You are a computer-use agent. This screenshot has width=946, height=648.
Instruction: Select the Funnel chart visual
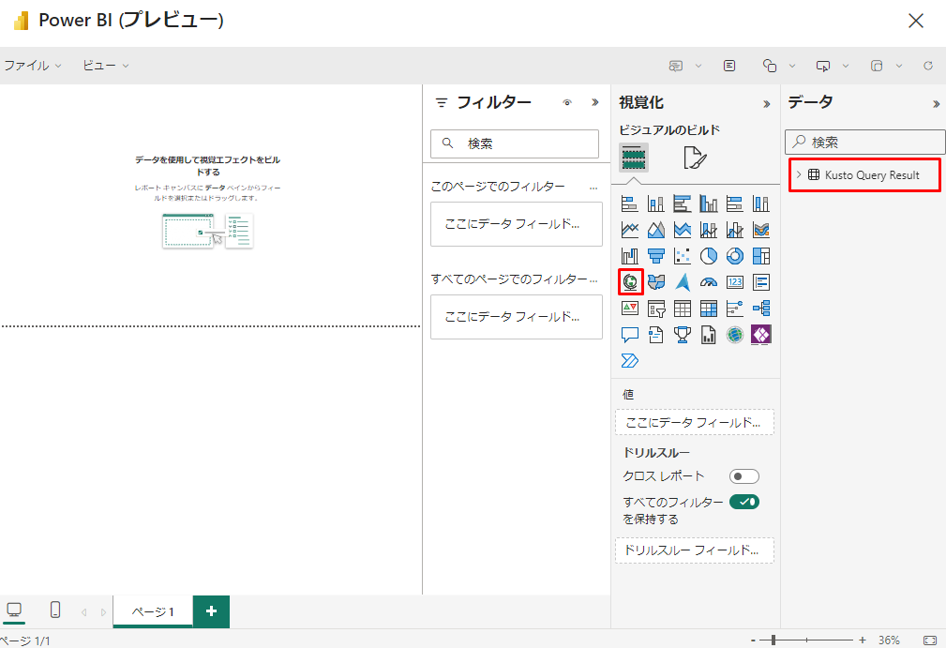[656, 256]
